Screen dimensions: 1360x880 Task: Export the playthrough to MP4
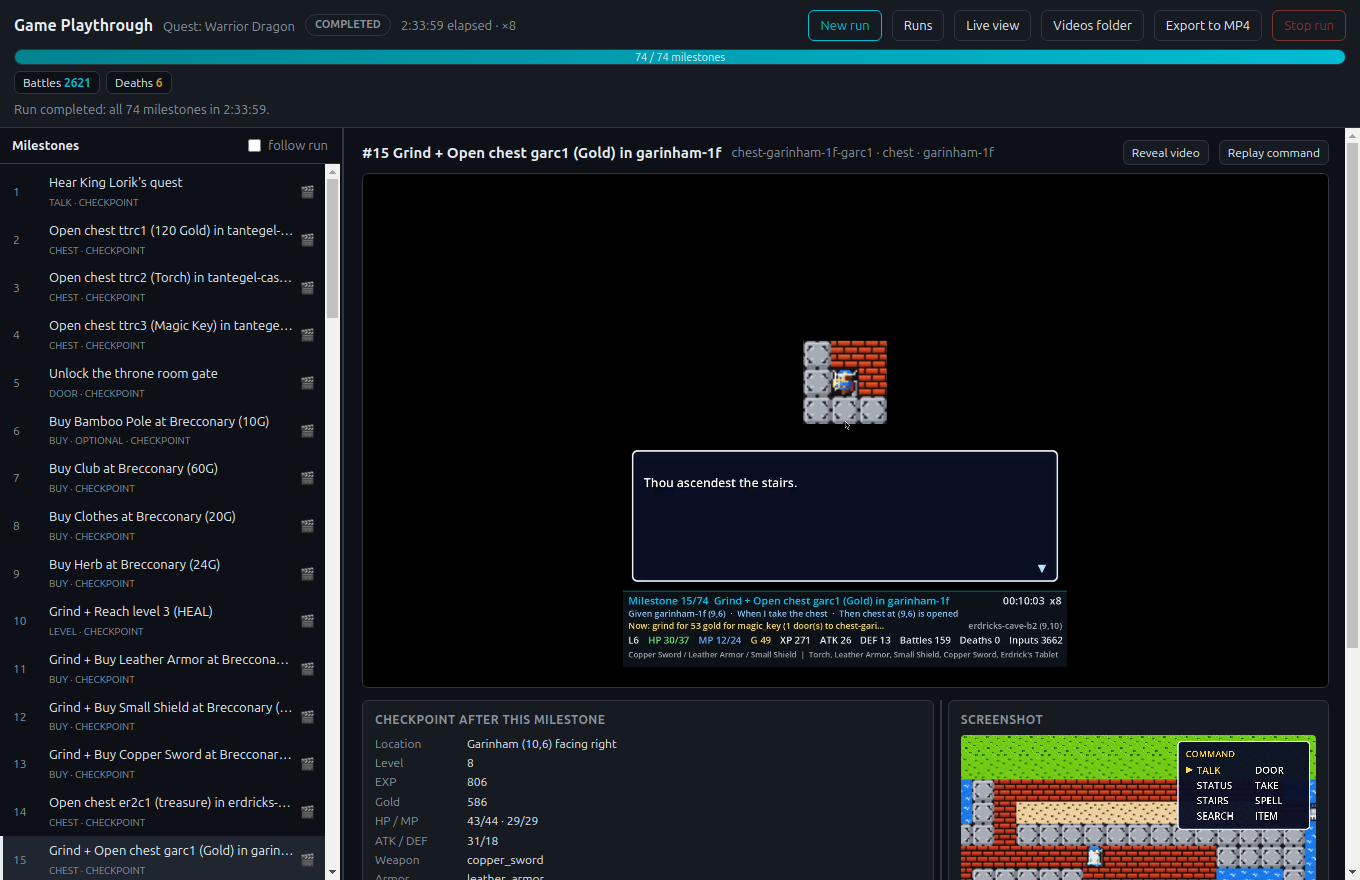1208,25
